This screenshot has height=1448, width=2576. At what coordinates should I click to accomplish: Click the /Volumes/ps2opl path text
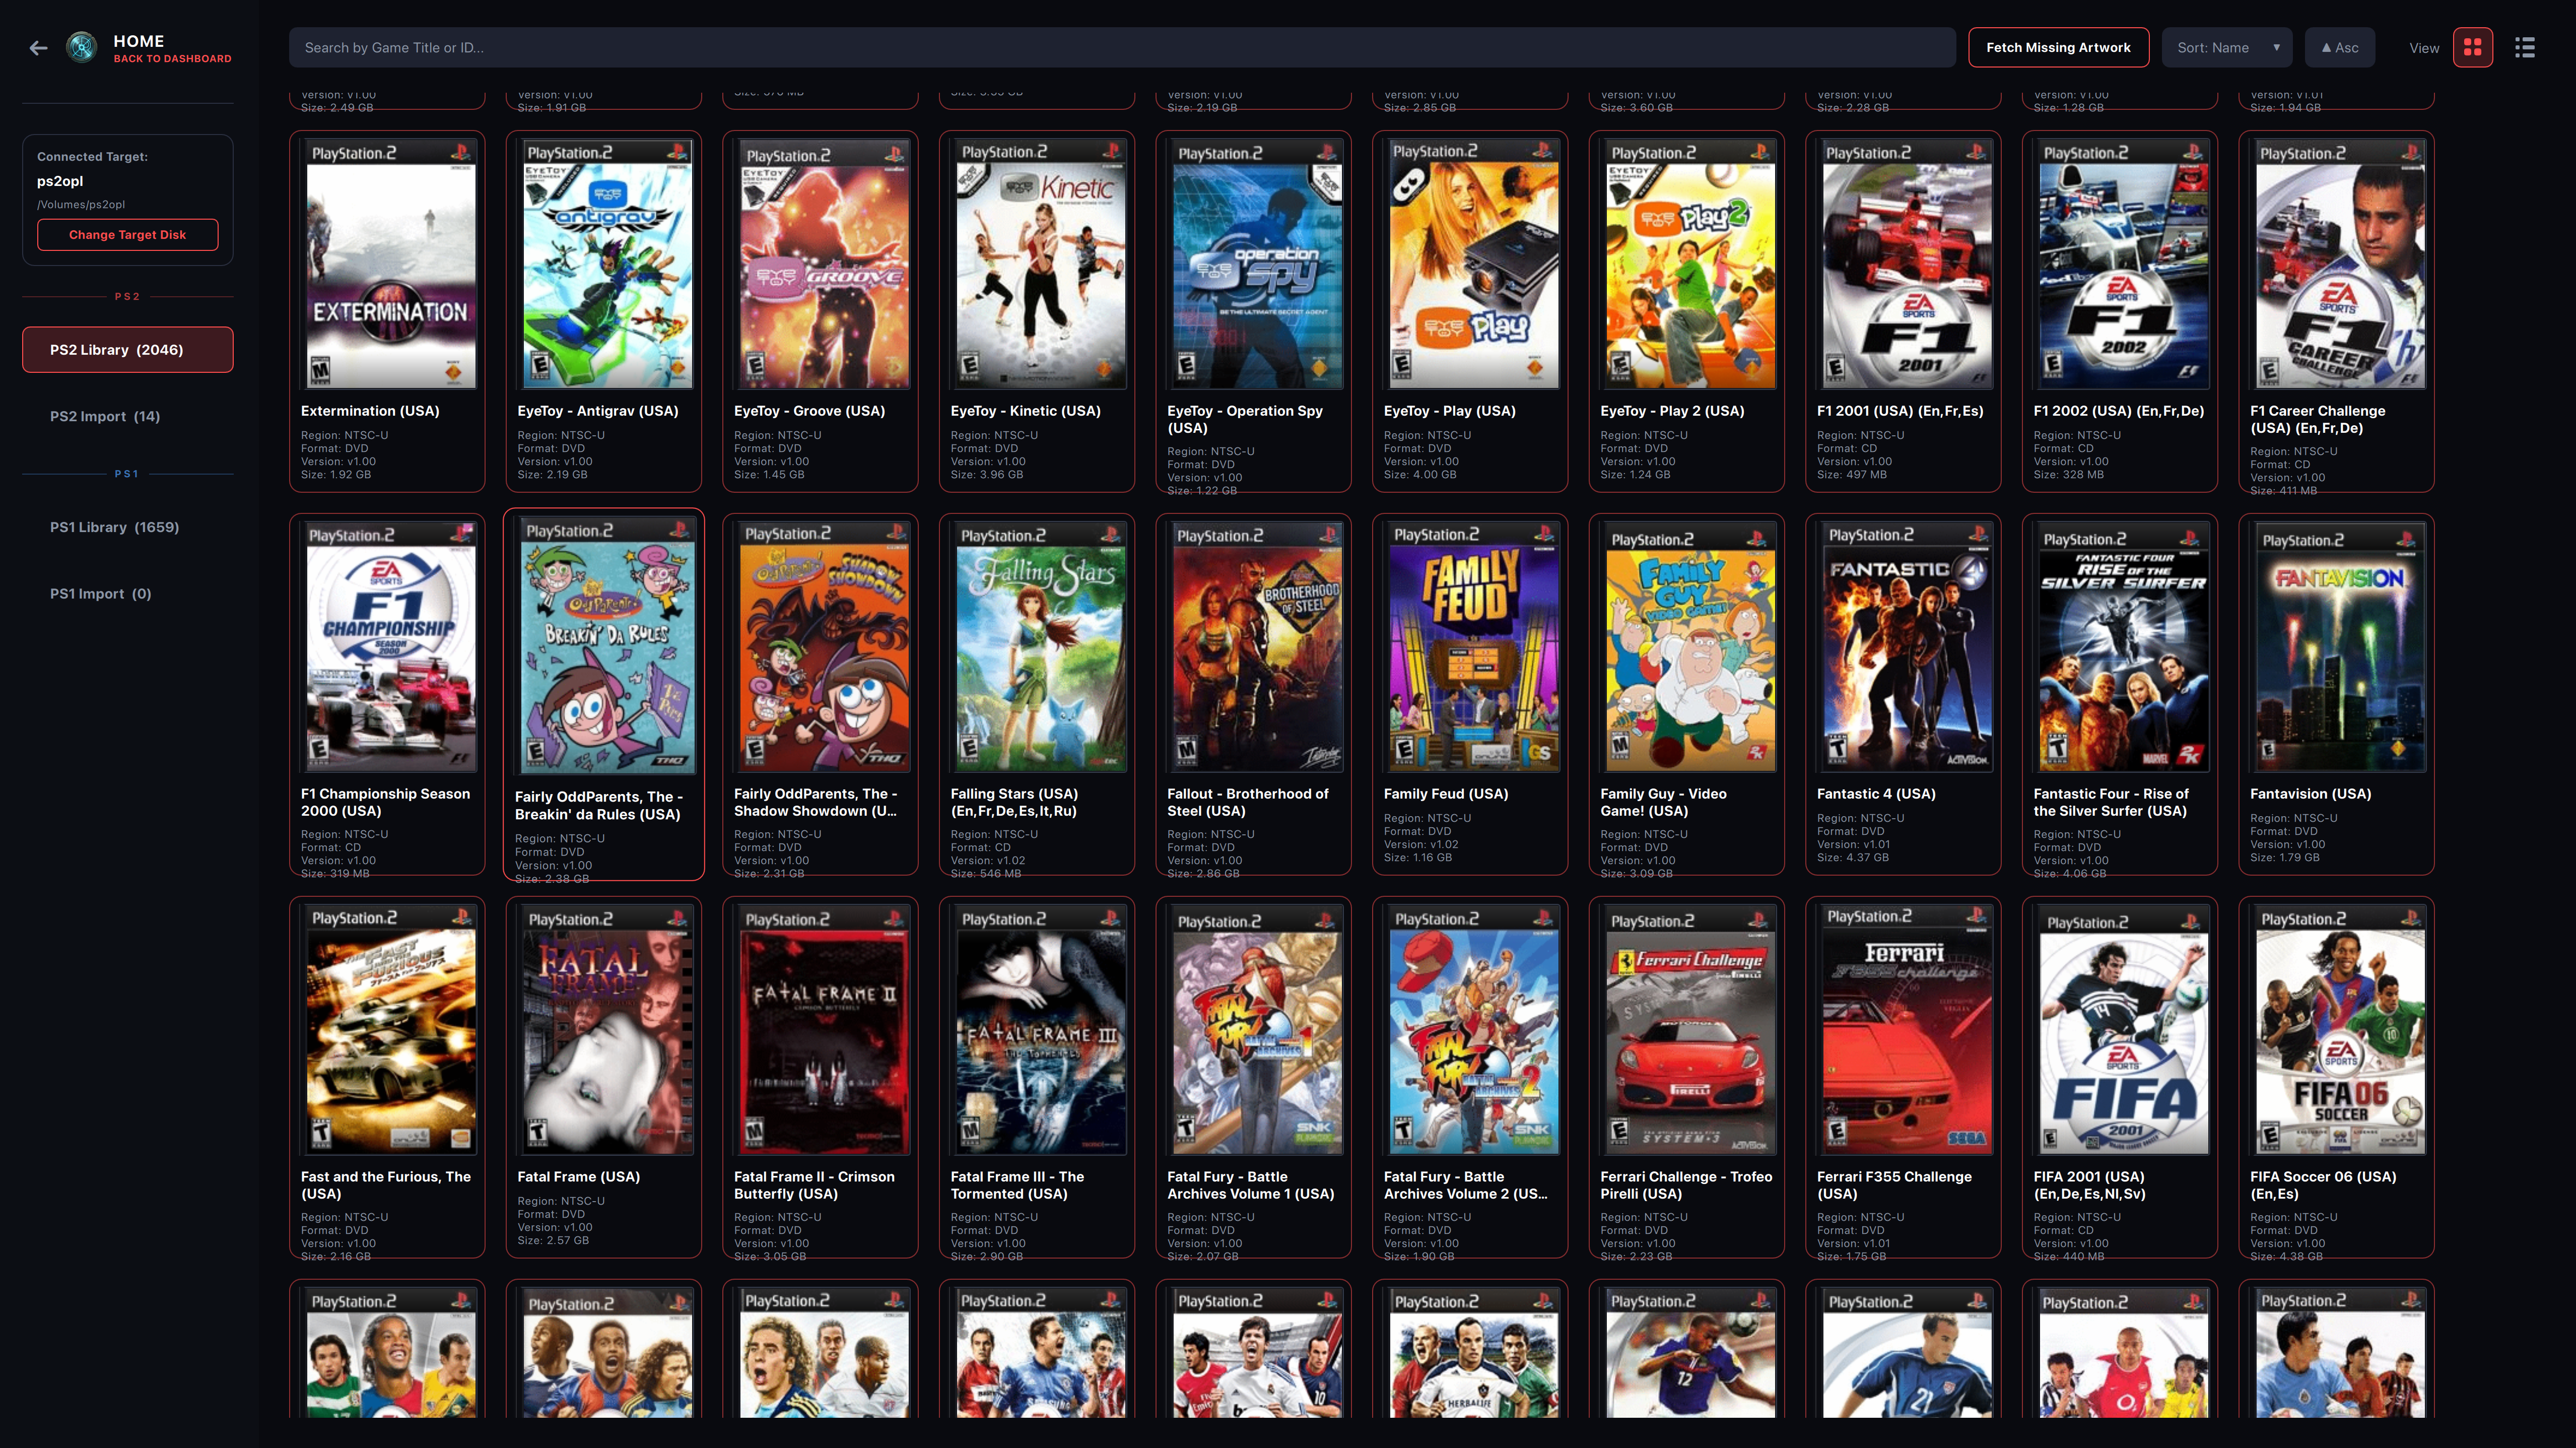tap(81, 204)
